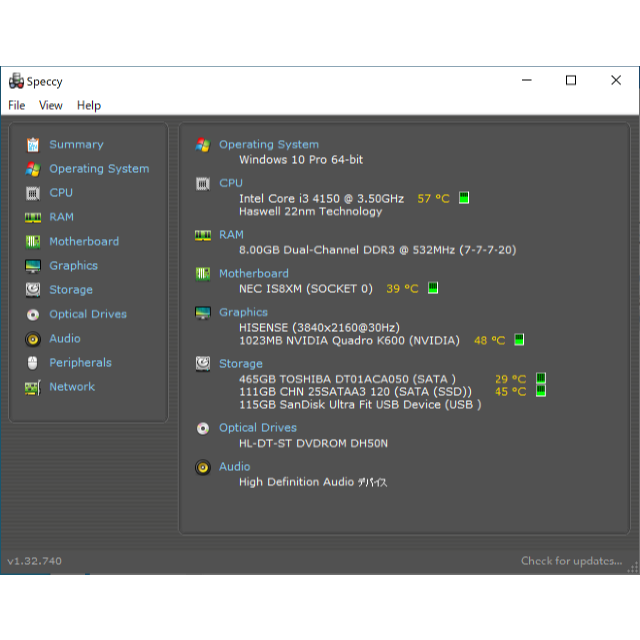640x640 pixels.
Task: Click the Summary clipboard icon in sidebar
Action: tap(33, 145)
